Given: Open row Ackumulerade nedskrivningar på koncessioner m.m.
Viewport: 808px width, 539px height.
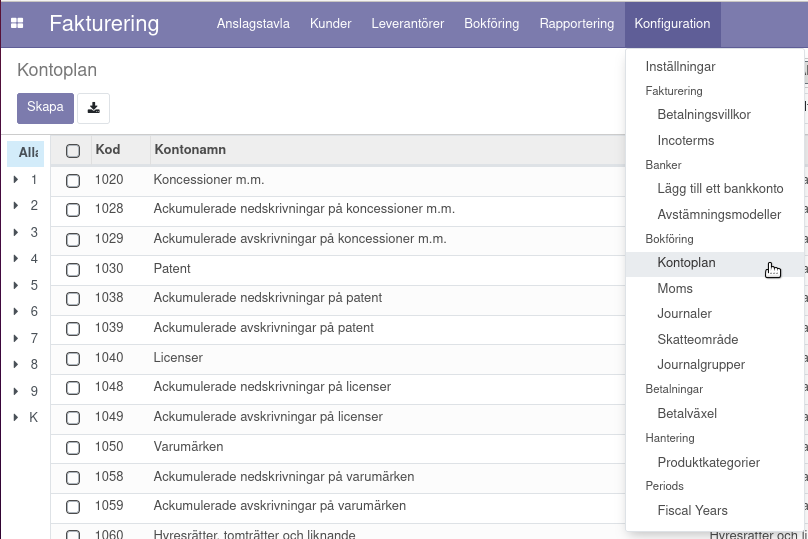Looking at the screenshot, I should pyautogui.click(x=304, y=209).
